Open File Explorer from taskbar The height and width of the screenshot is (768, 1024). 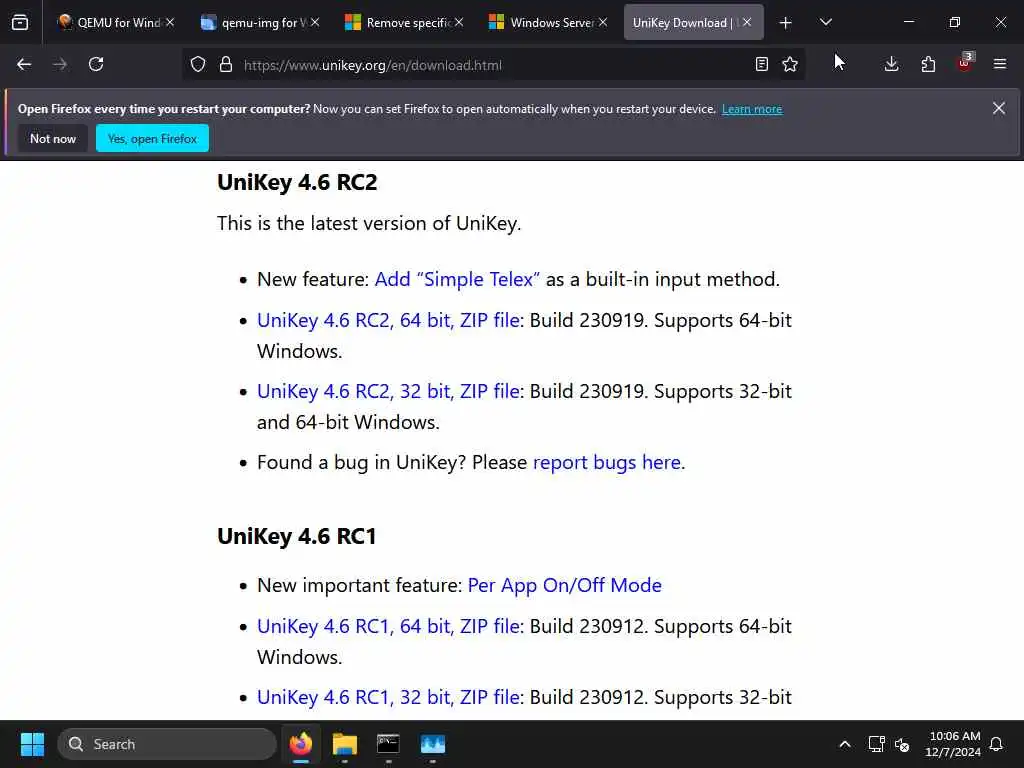coord(345,744)
